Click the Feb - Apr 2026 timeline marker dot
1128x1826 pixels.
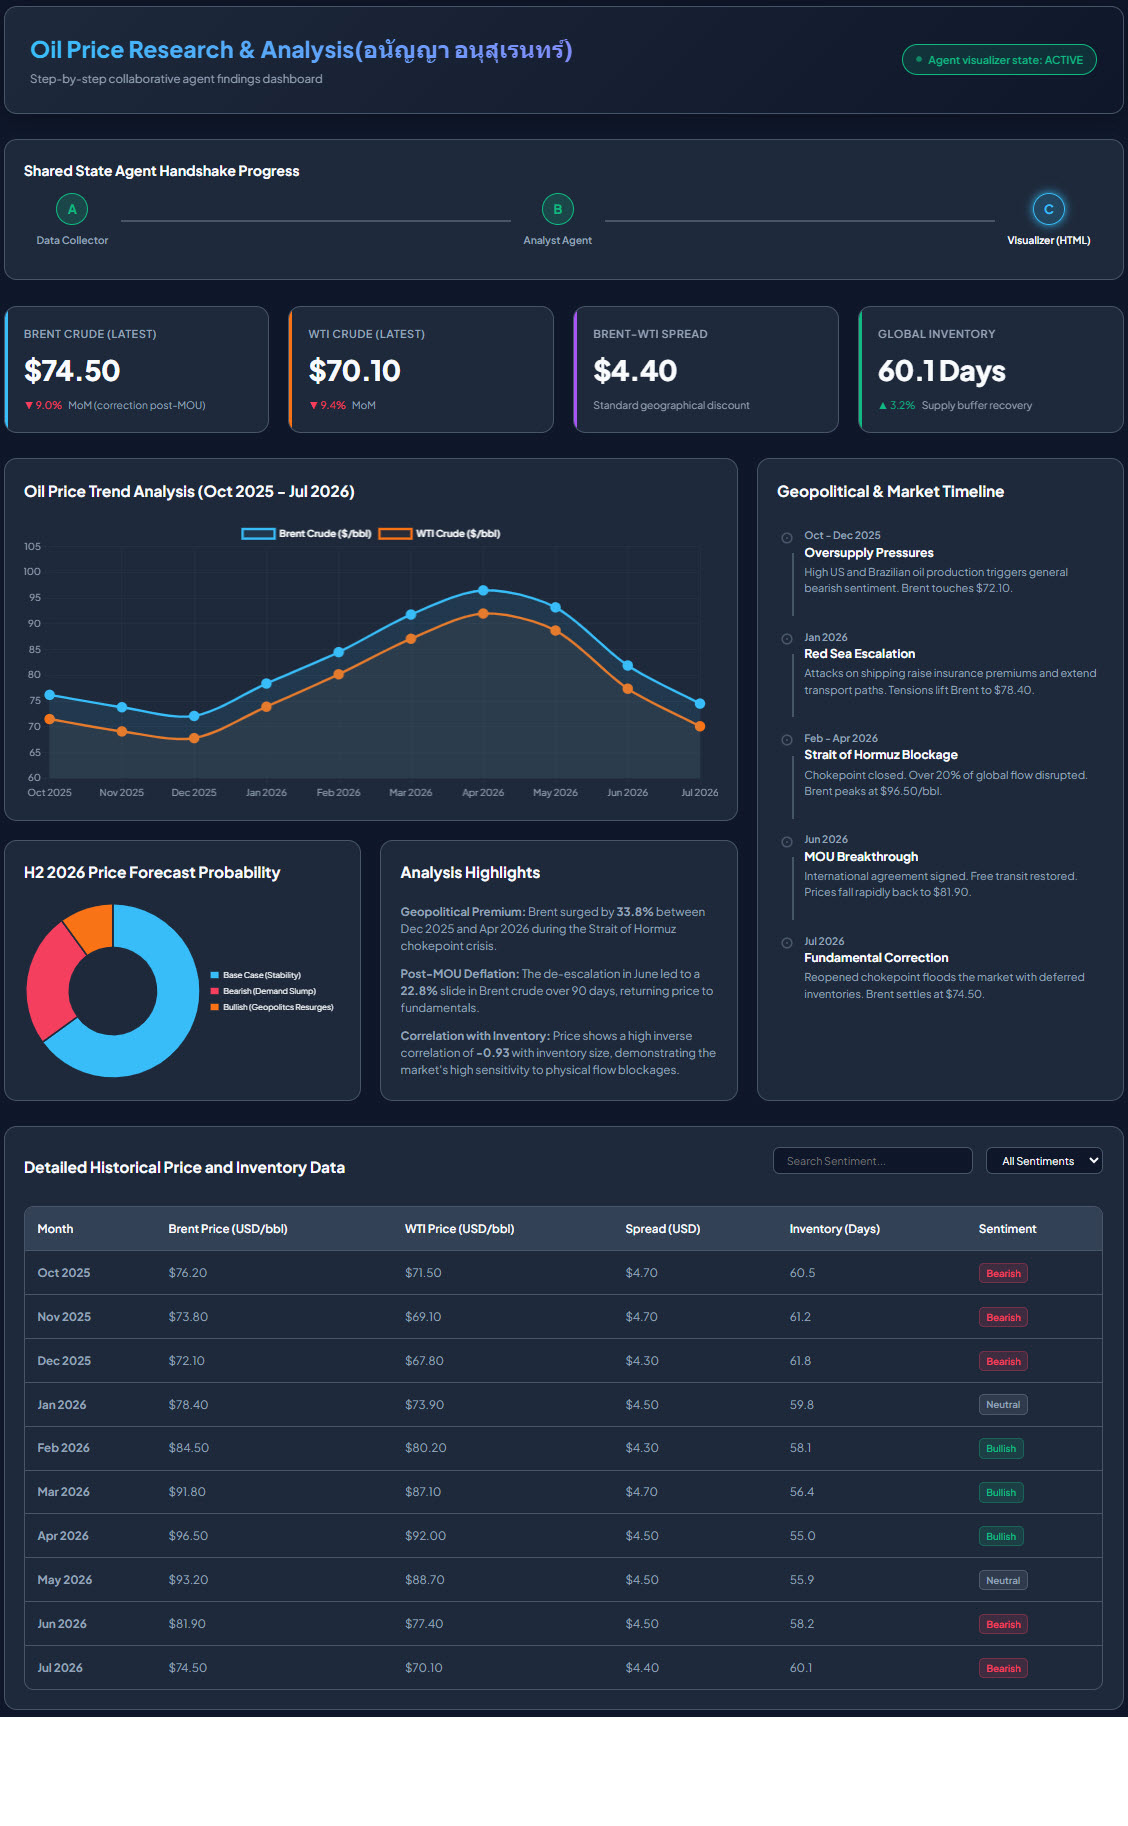pos(787,740)
